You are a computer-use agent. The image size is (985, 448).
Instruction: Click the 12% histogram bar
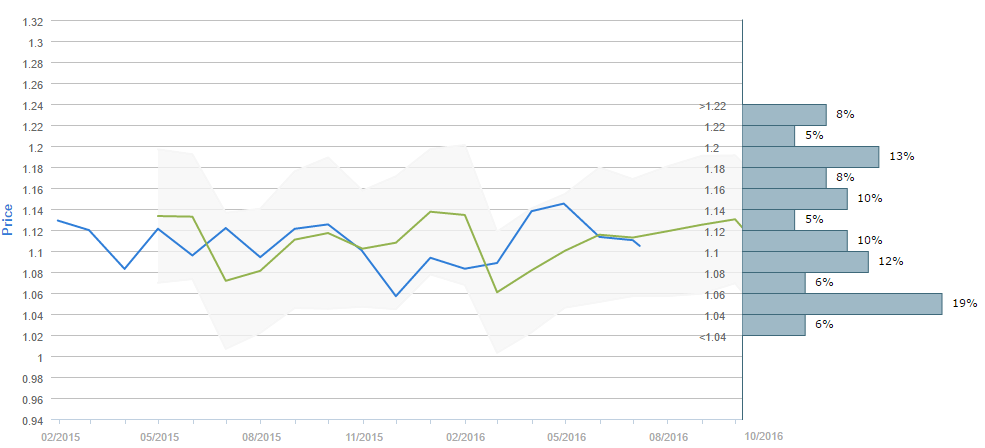tap(806, 262)
